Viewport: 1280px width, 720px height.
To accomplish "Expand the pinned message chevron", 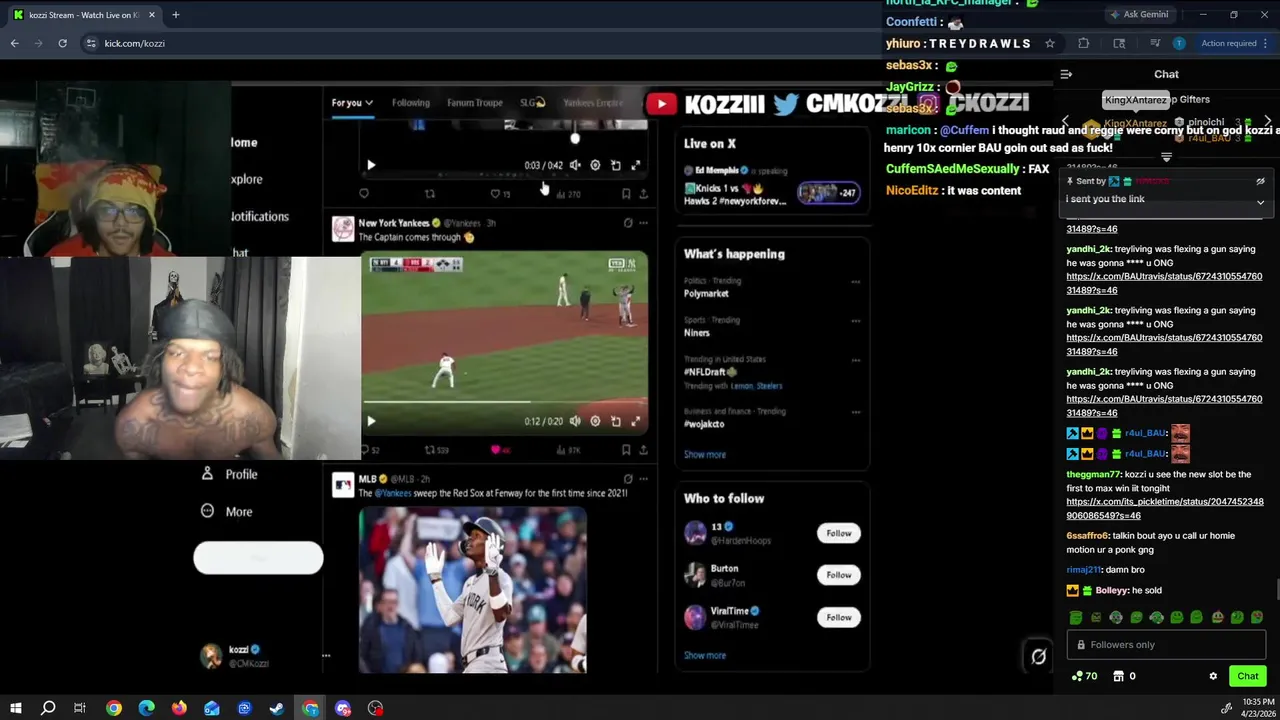I will pos(1260,202).
